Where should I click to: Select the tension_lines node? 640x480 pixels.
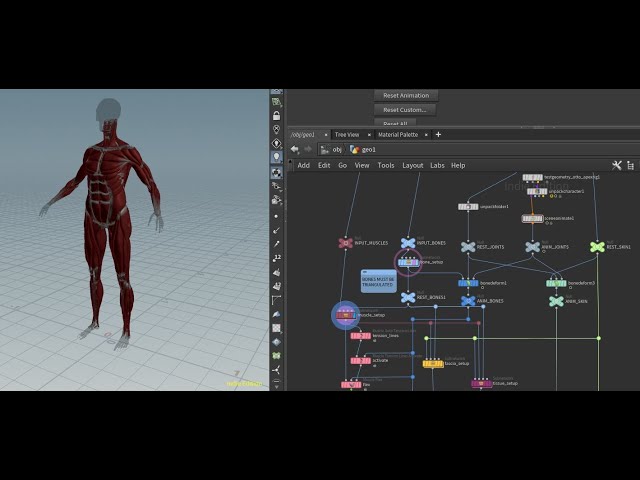tap(361, 336)
